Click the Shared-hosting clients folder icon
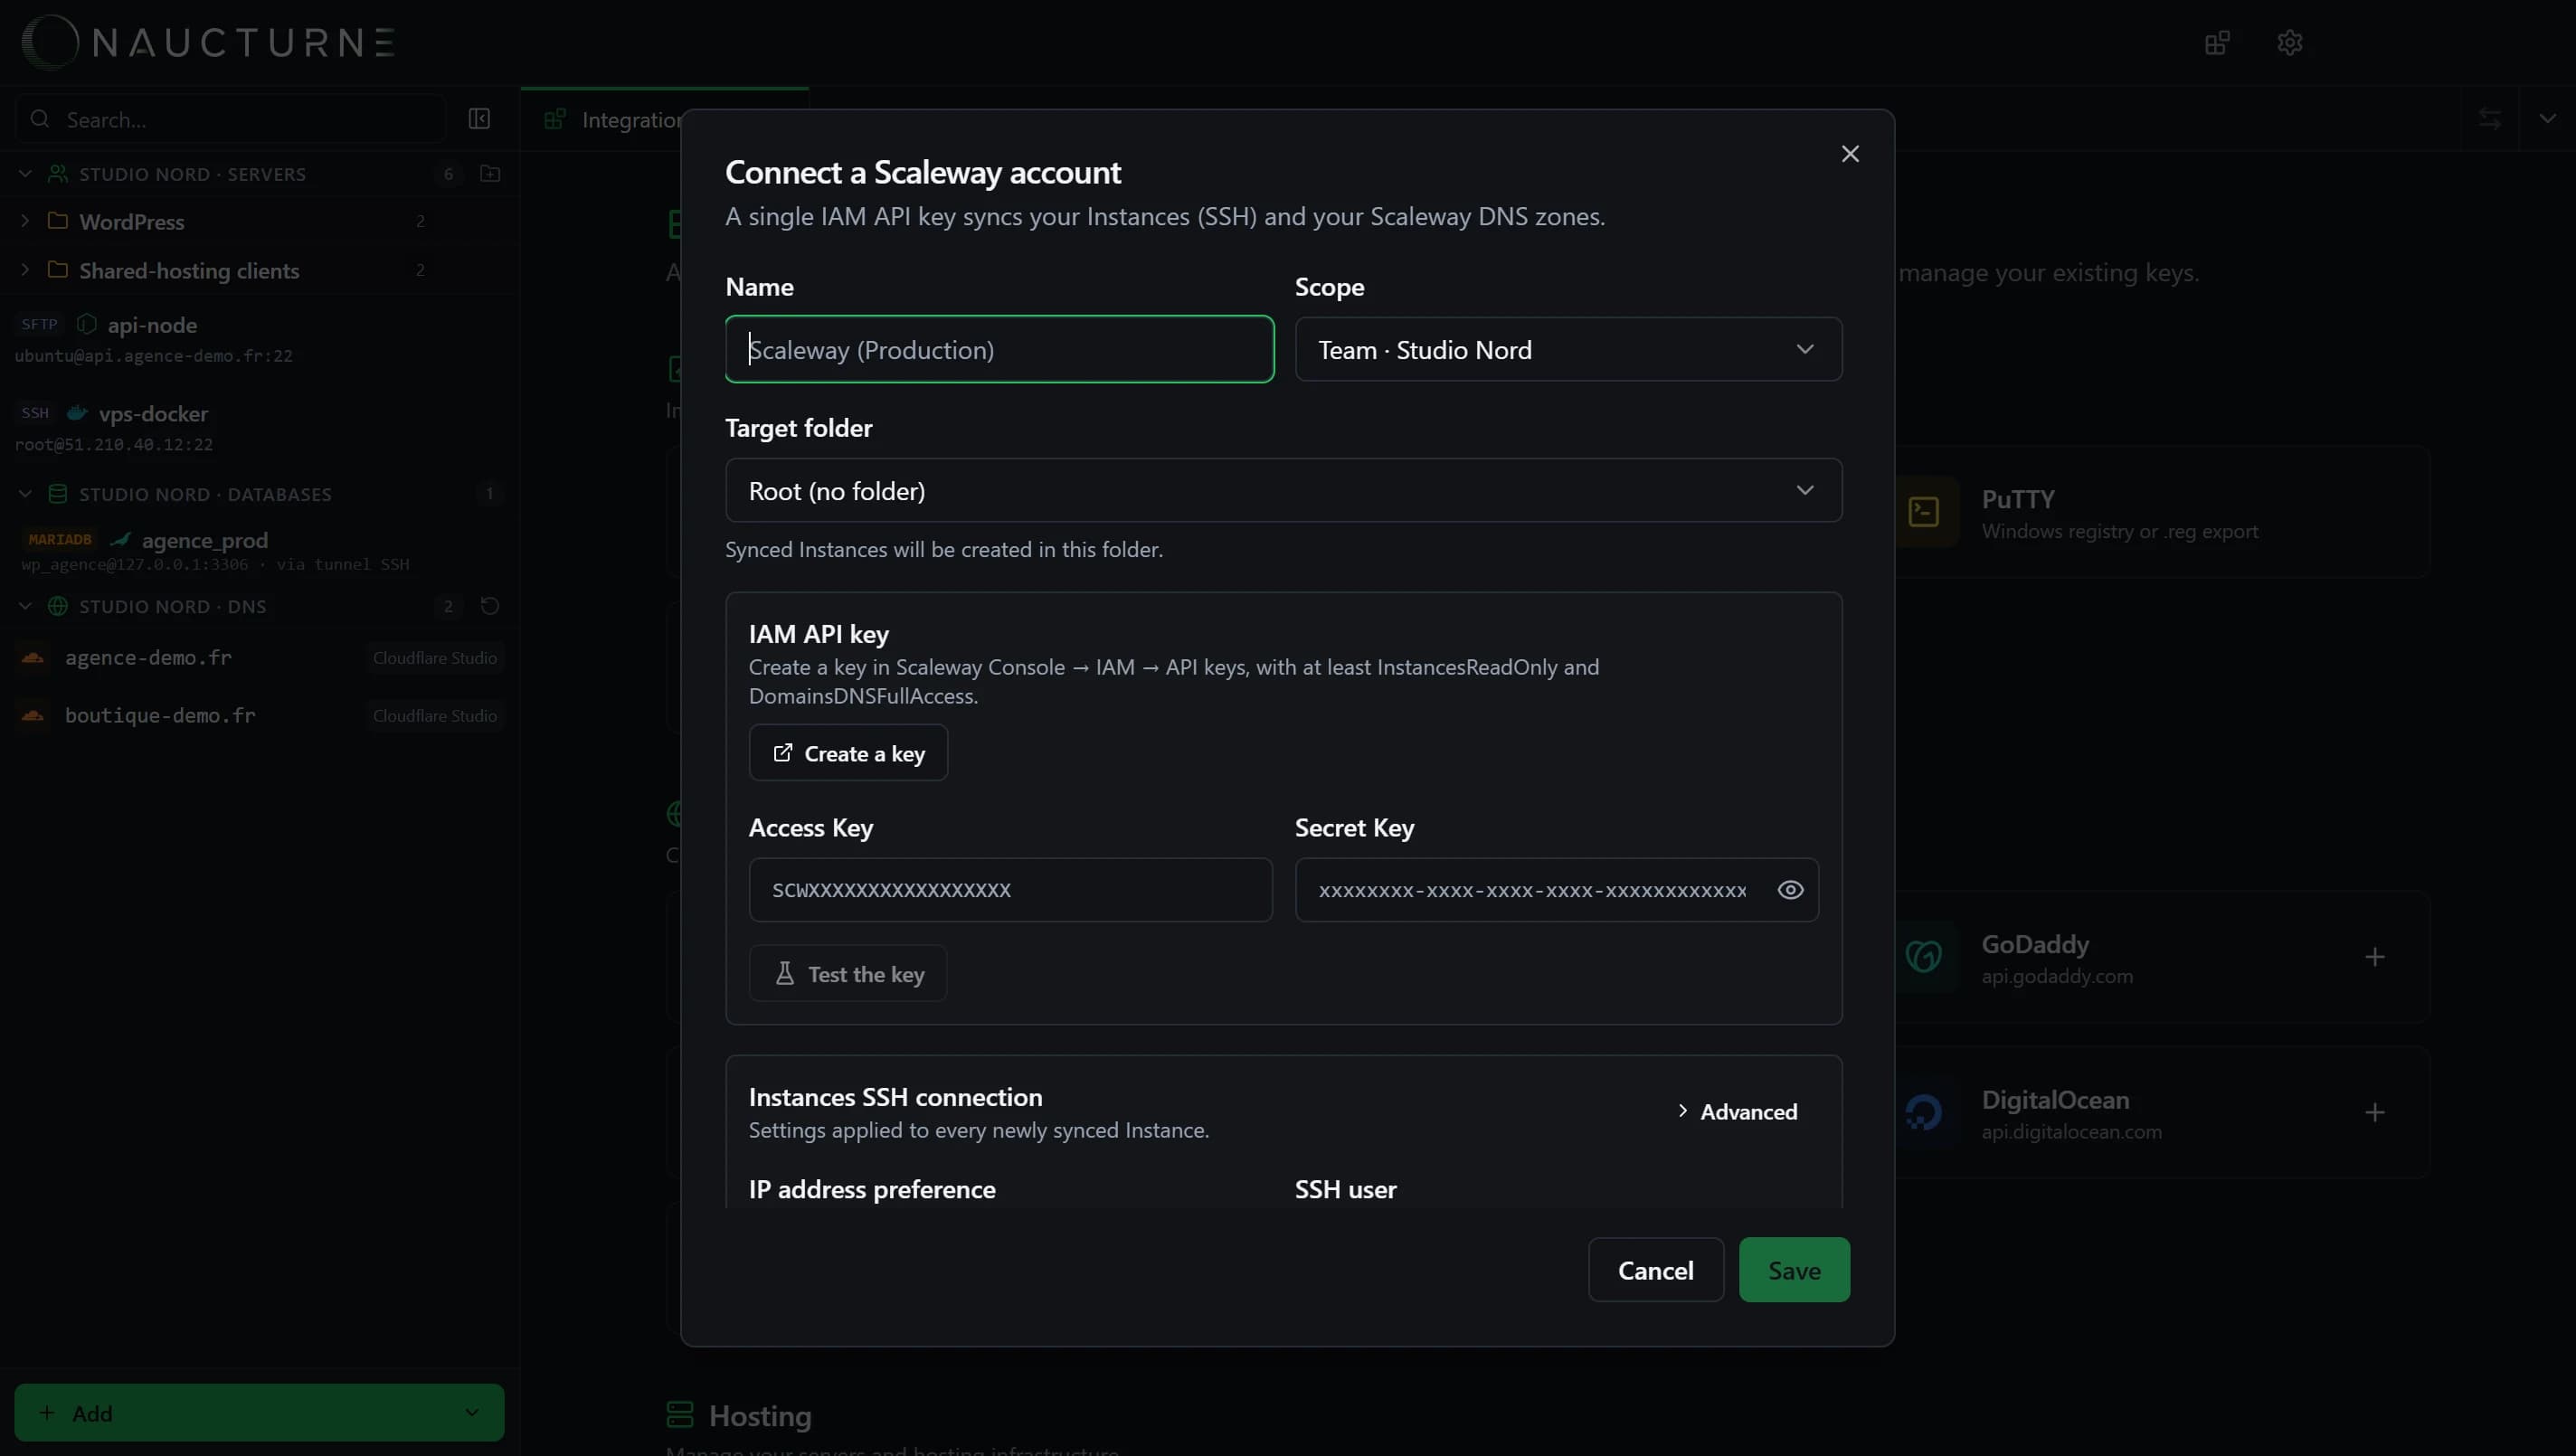The height and width of the screenshot is (1456, 2576). 58,269
